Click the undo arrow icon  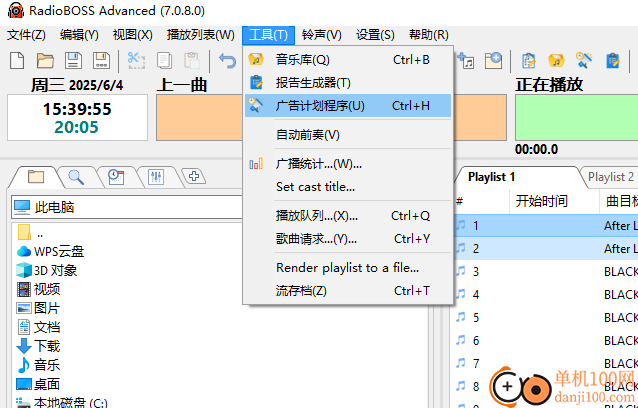[227, 61]
